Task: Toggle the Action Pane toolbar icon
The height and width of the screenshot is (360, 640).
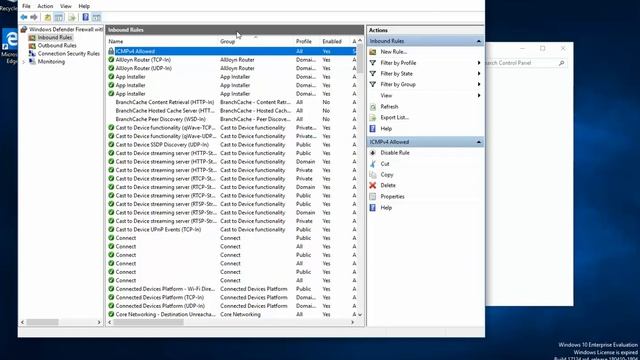Action: [x=96, y=17]
